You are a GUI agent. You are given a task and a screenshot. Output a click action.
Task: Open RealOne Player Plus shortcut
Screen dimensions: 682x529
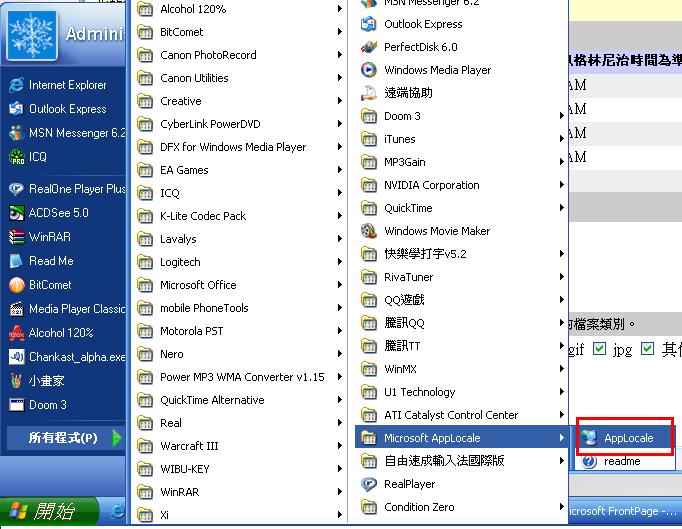pos(65,189)
